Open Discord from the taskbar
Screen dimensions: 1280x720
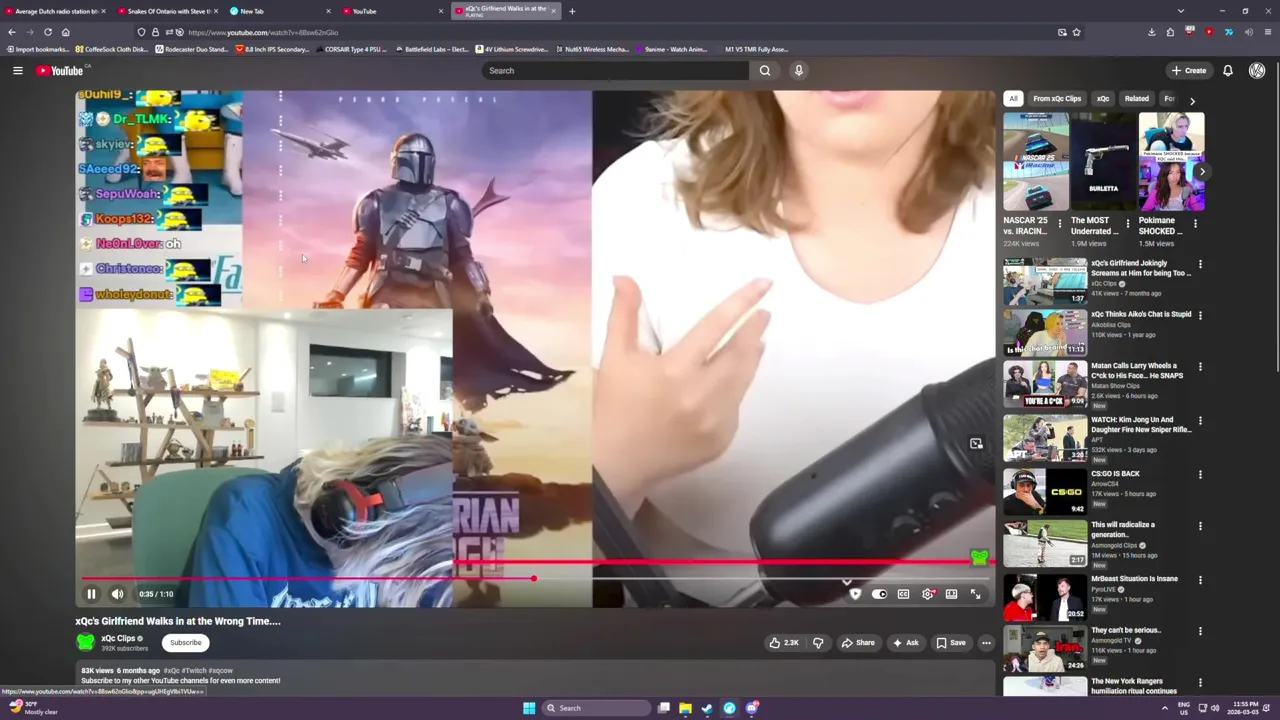[752, 708]
